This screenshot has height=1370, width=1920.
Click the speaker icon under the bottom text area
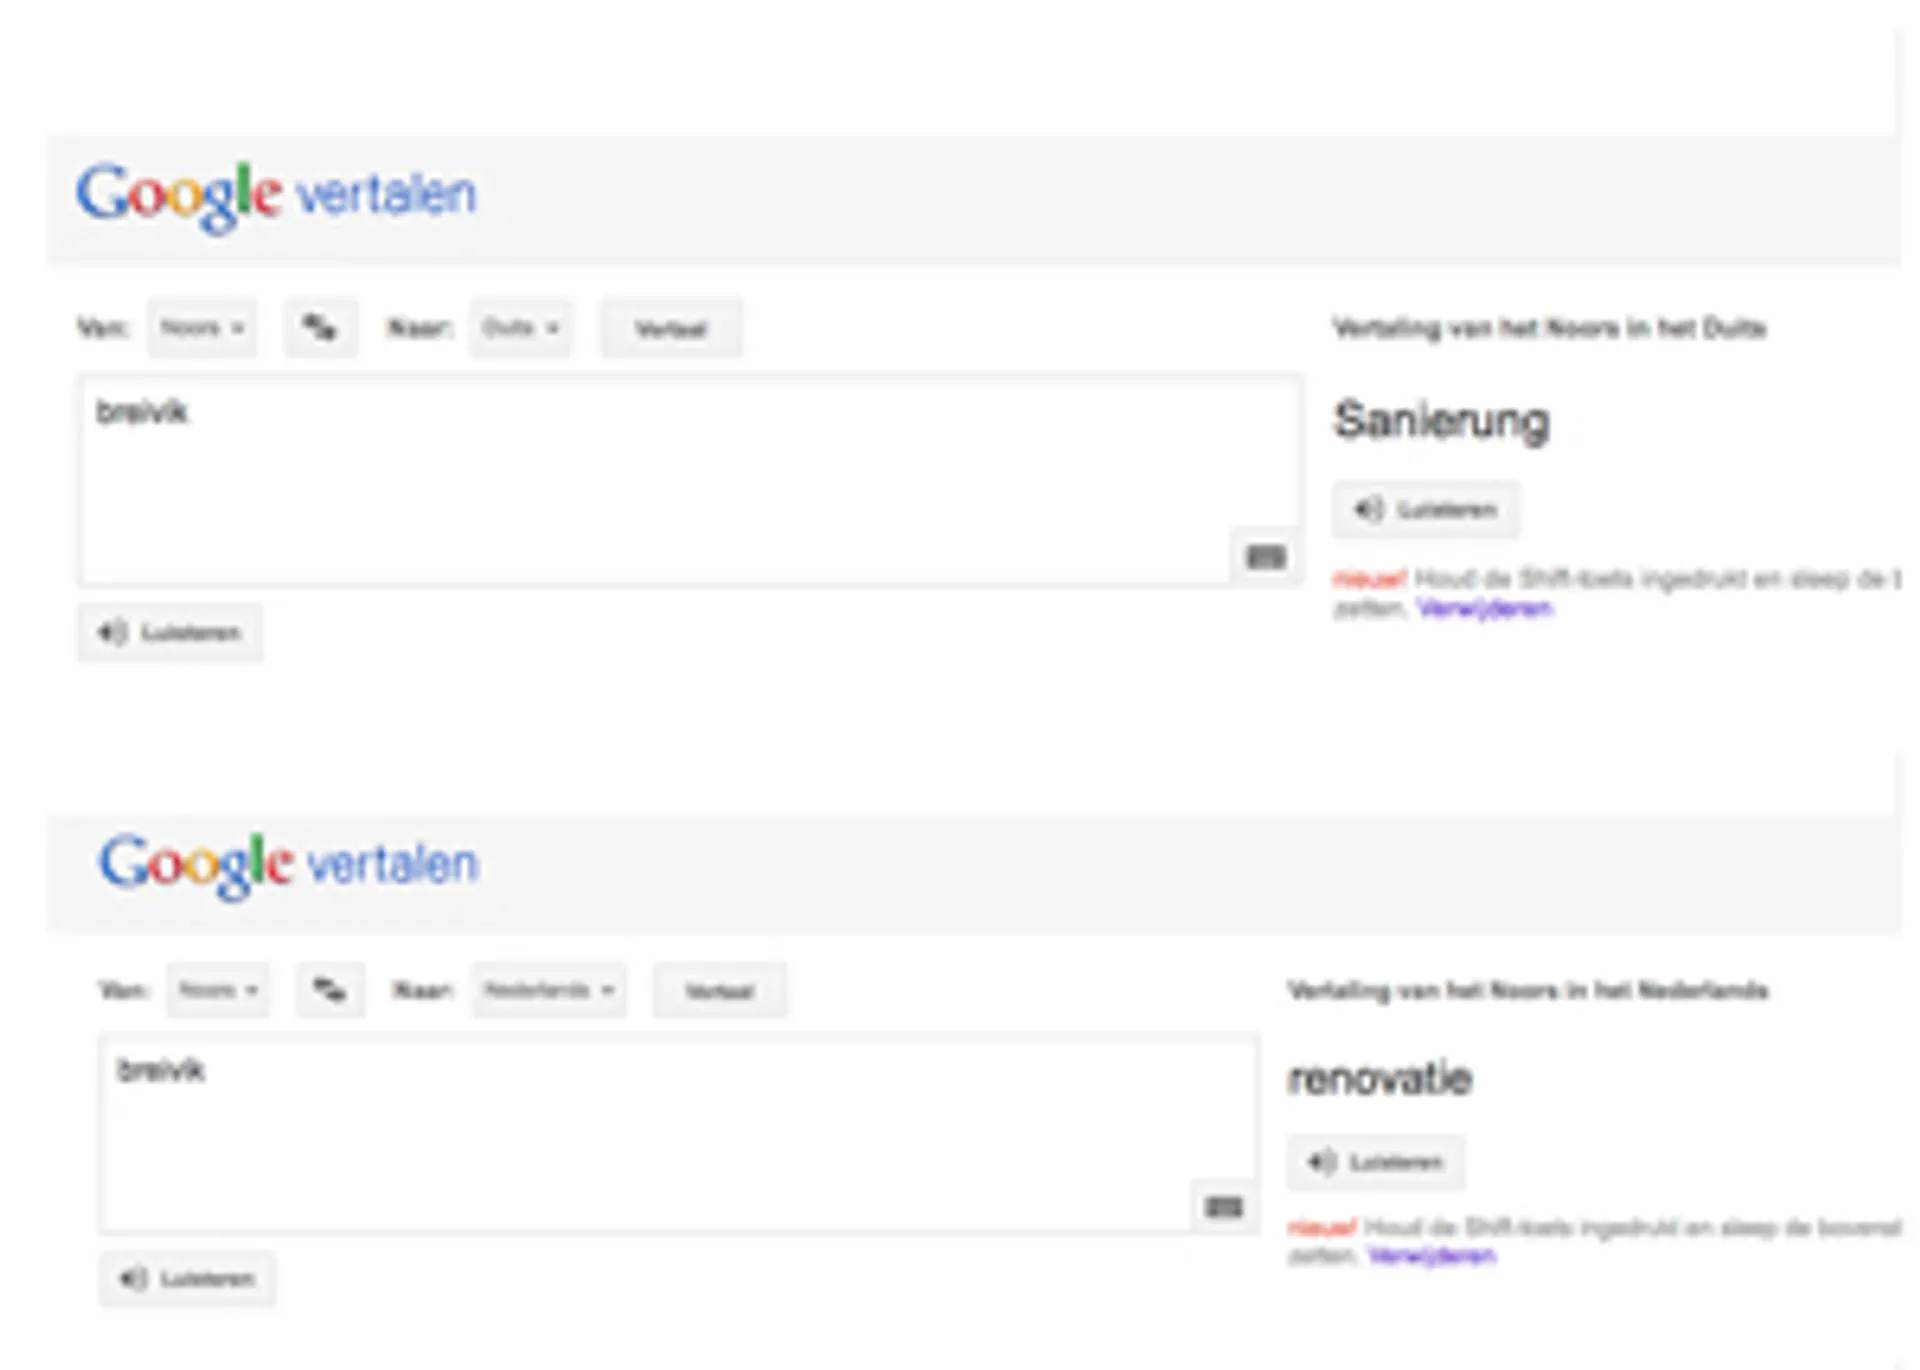pos(131,1279)
